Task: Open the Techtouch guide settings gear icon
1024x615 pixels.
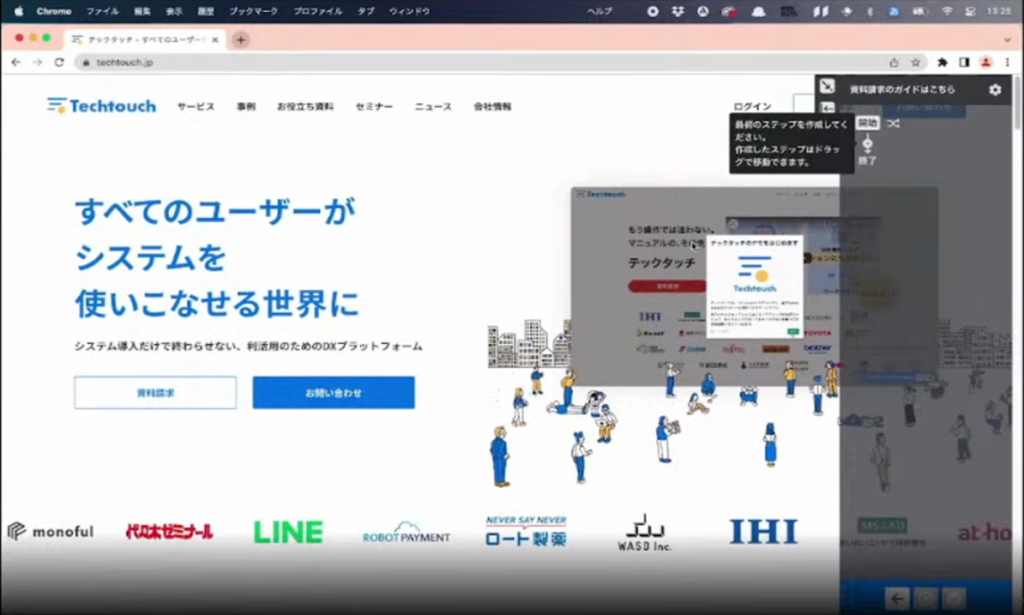Action: tap(995, 90)
